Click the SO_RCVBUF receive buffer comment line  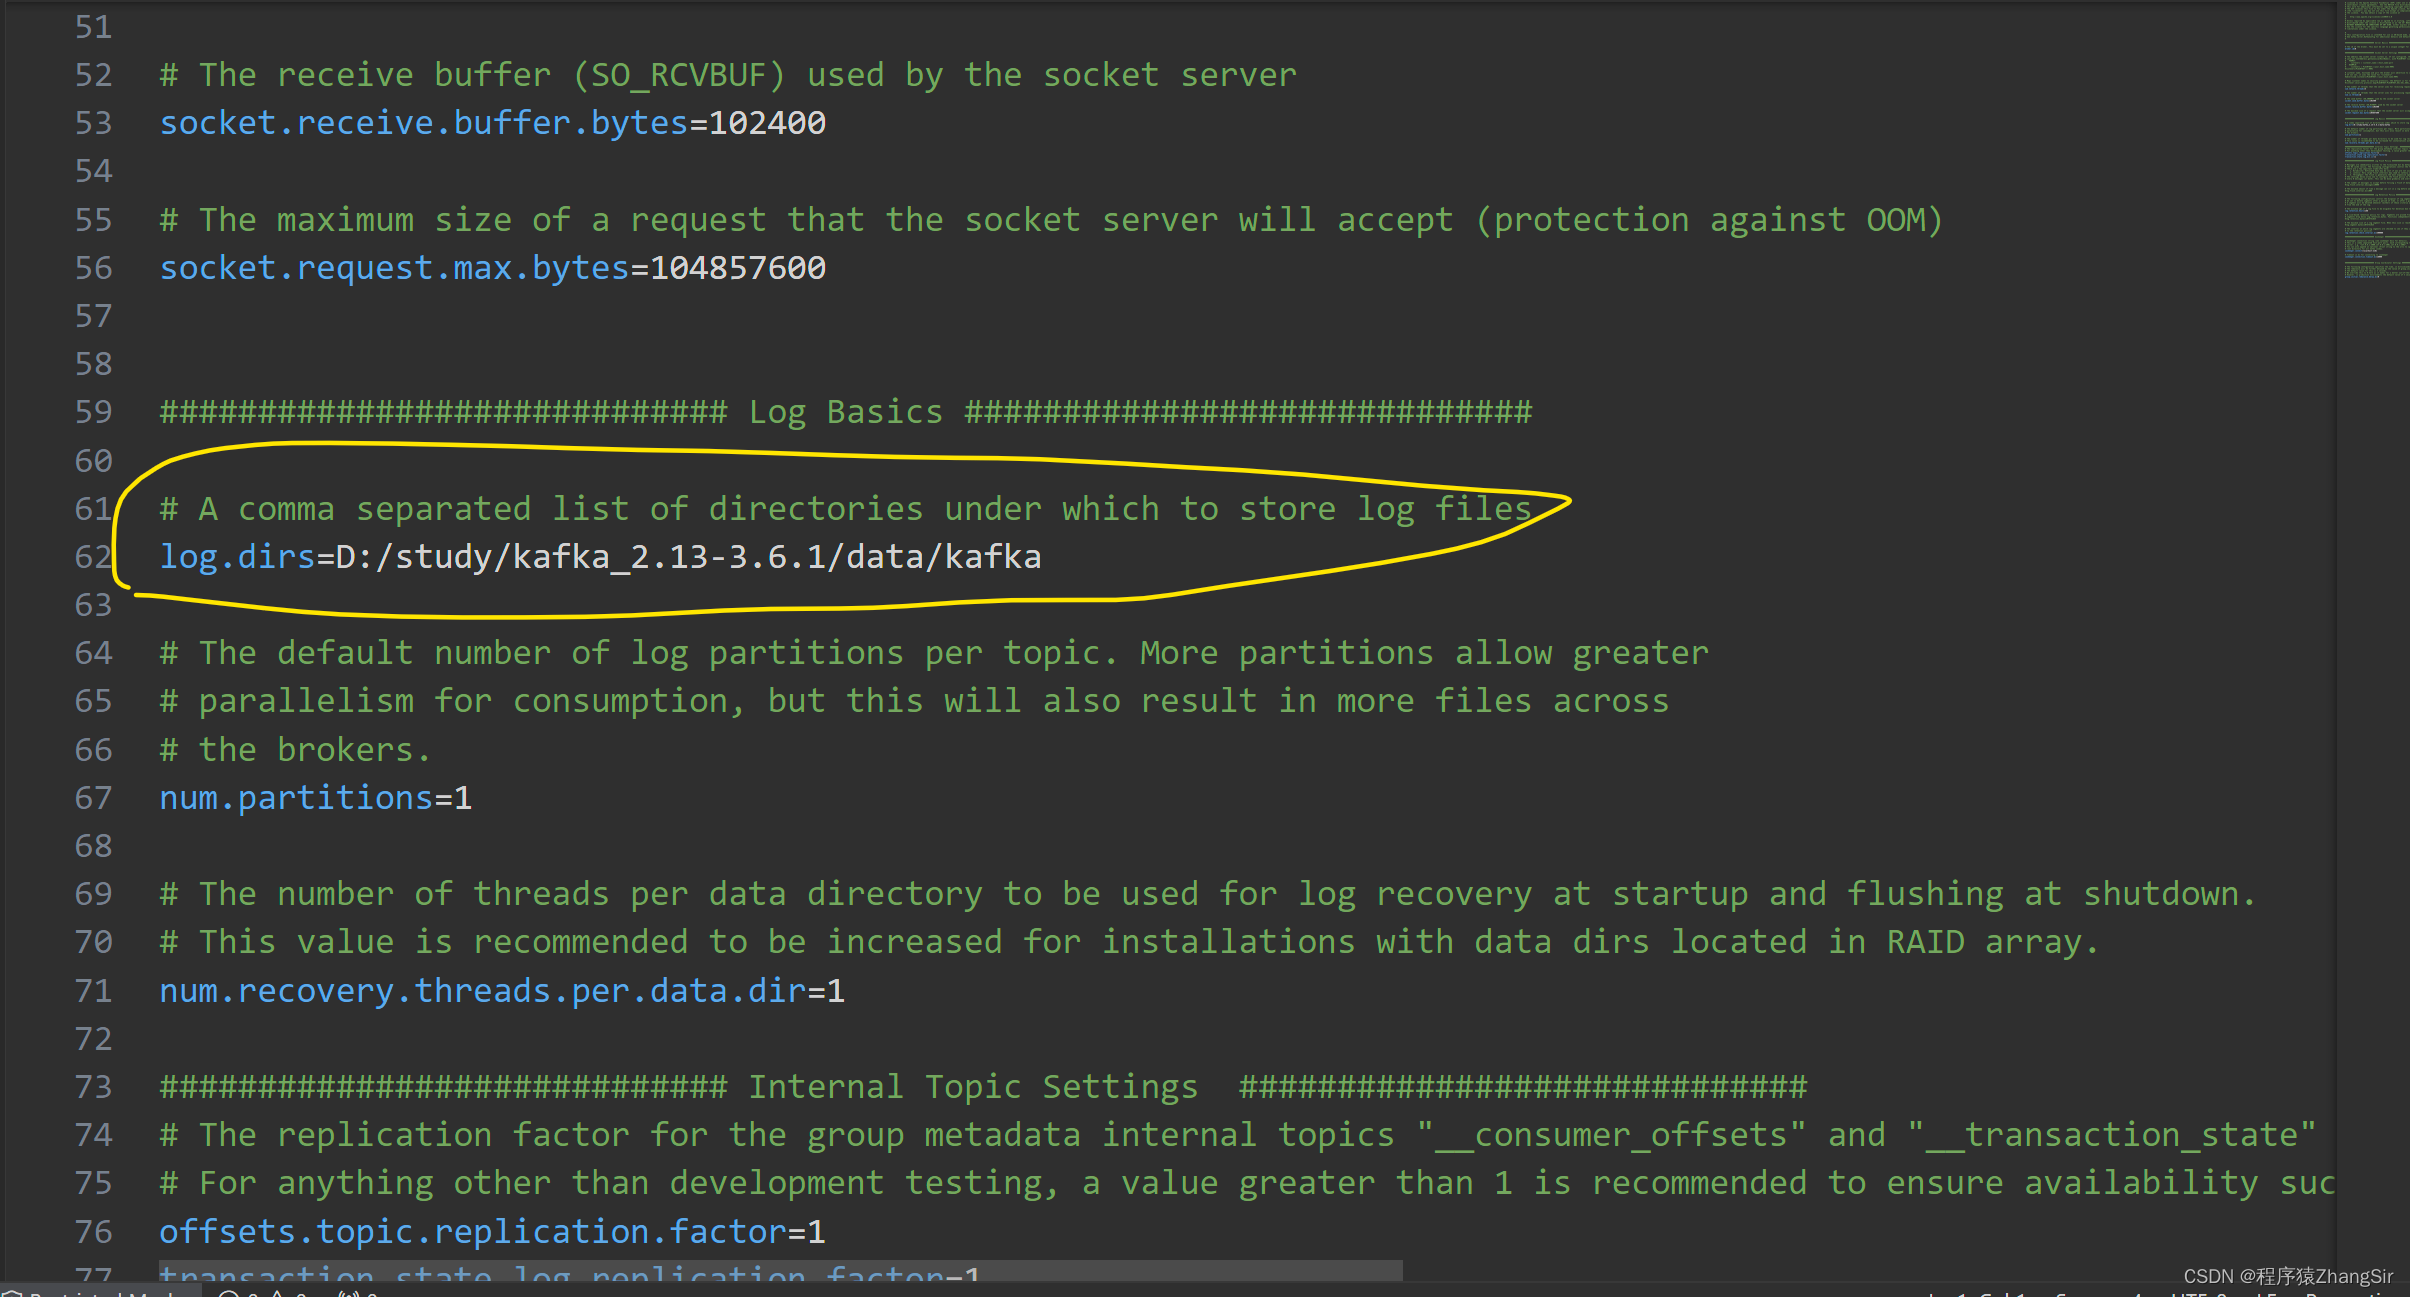click(x=728, y=75)
